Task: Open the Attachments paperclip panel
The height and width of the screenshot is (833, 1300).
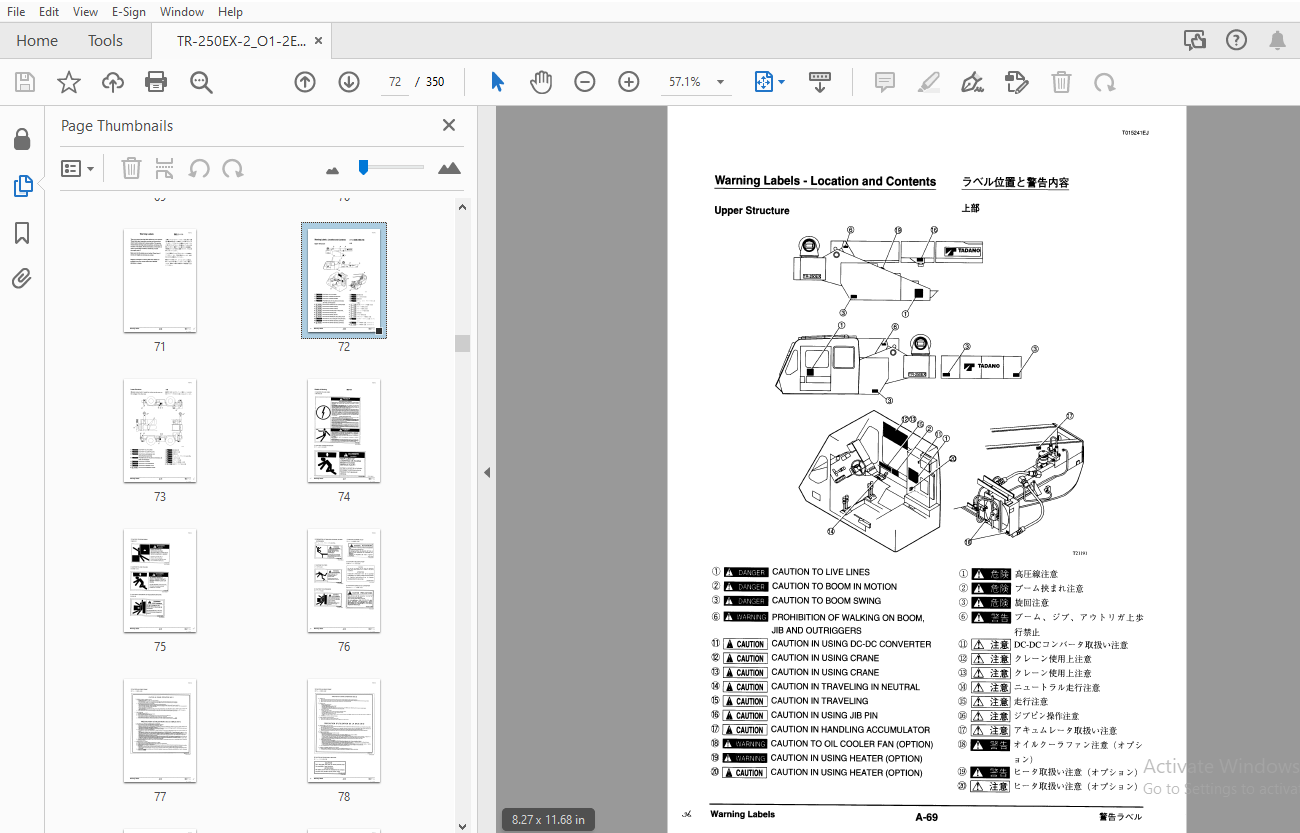Action: [x=22, y=278]
